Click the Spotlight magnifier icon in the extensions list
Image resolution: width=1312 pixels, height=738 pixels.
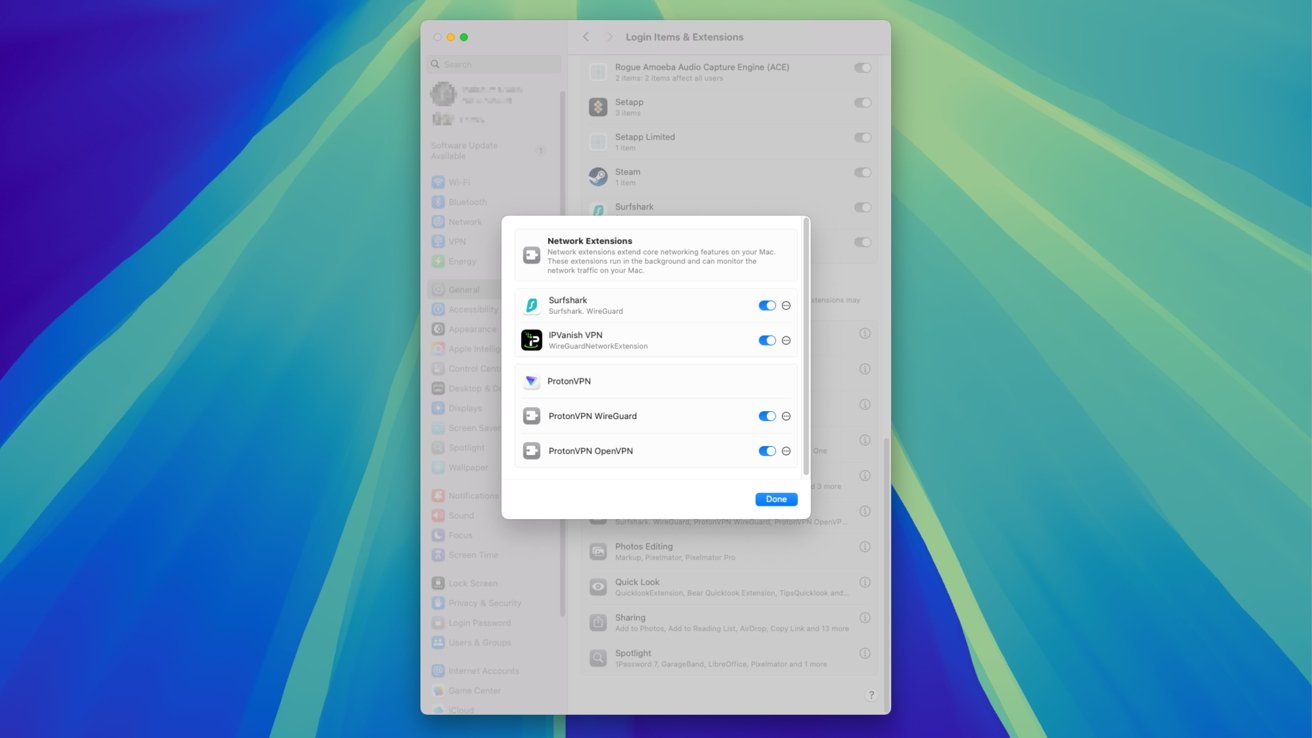pyautogui.click(x=598, y=658)
